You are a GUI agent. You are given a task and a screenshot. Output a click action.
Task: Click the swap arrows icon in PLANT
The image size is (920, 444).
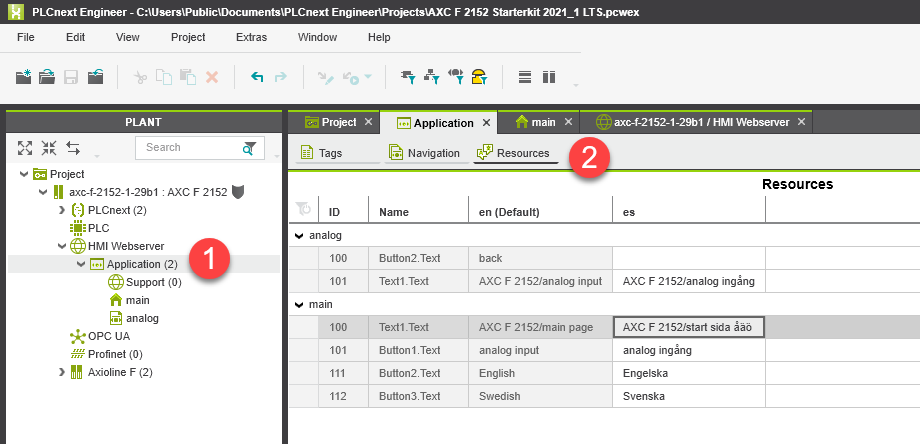(73, 148)
